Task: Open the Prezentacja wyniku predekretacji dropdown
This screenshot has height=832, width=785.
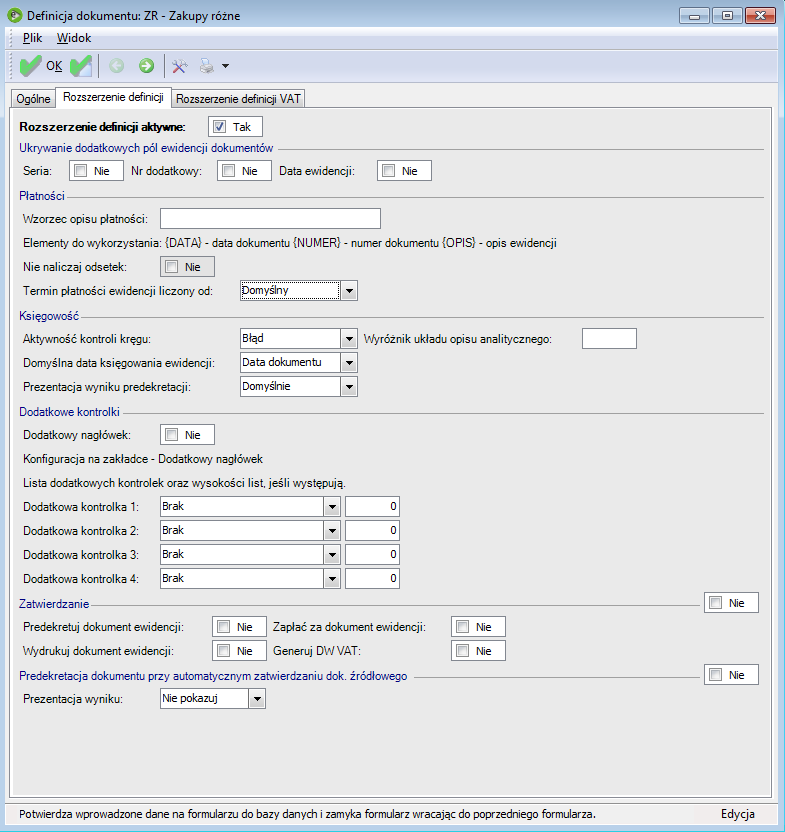Action: coord(349,387)
